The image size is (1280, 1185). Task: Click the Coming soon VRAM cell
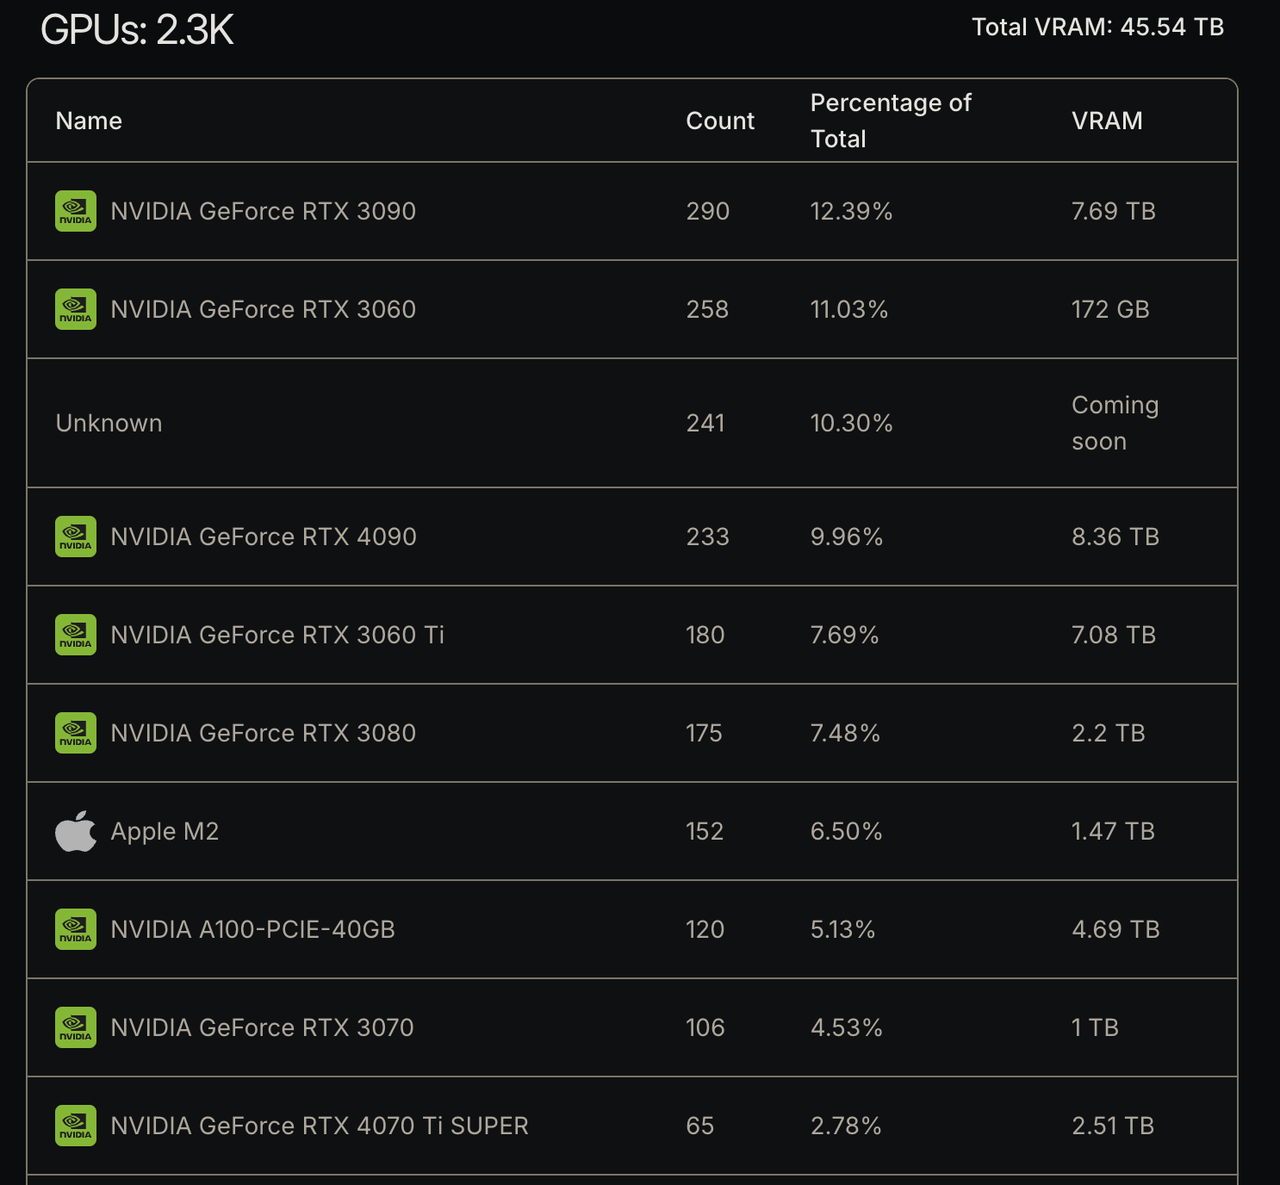[x=1114, y=423]
